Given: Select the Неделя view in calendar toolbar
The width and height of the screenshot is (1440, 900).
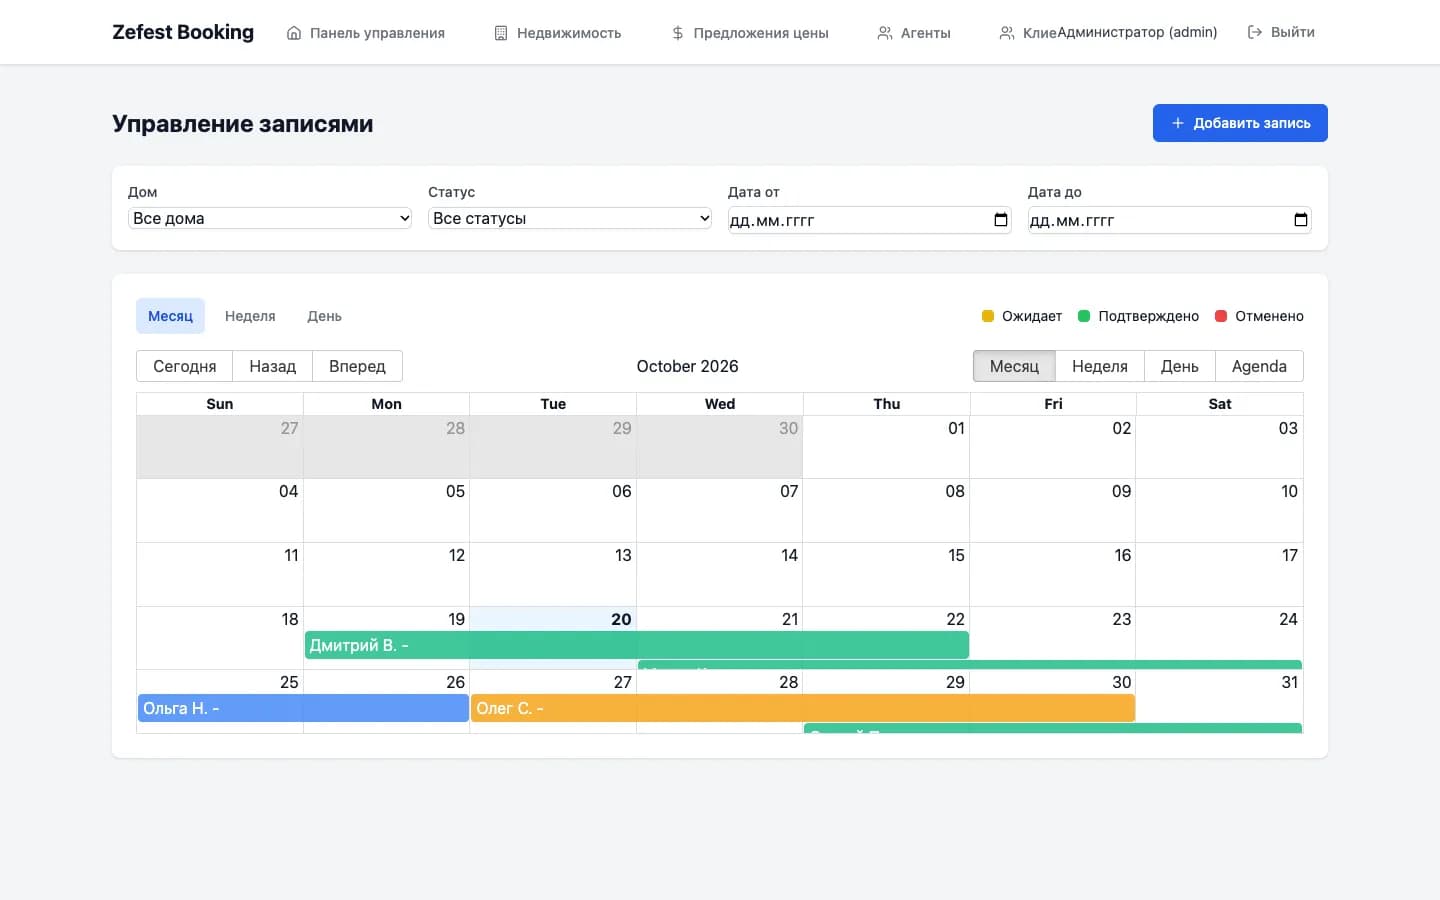Looking at the screenshot, I should [1100, 366].
